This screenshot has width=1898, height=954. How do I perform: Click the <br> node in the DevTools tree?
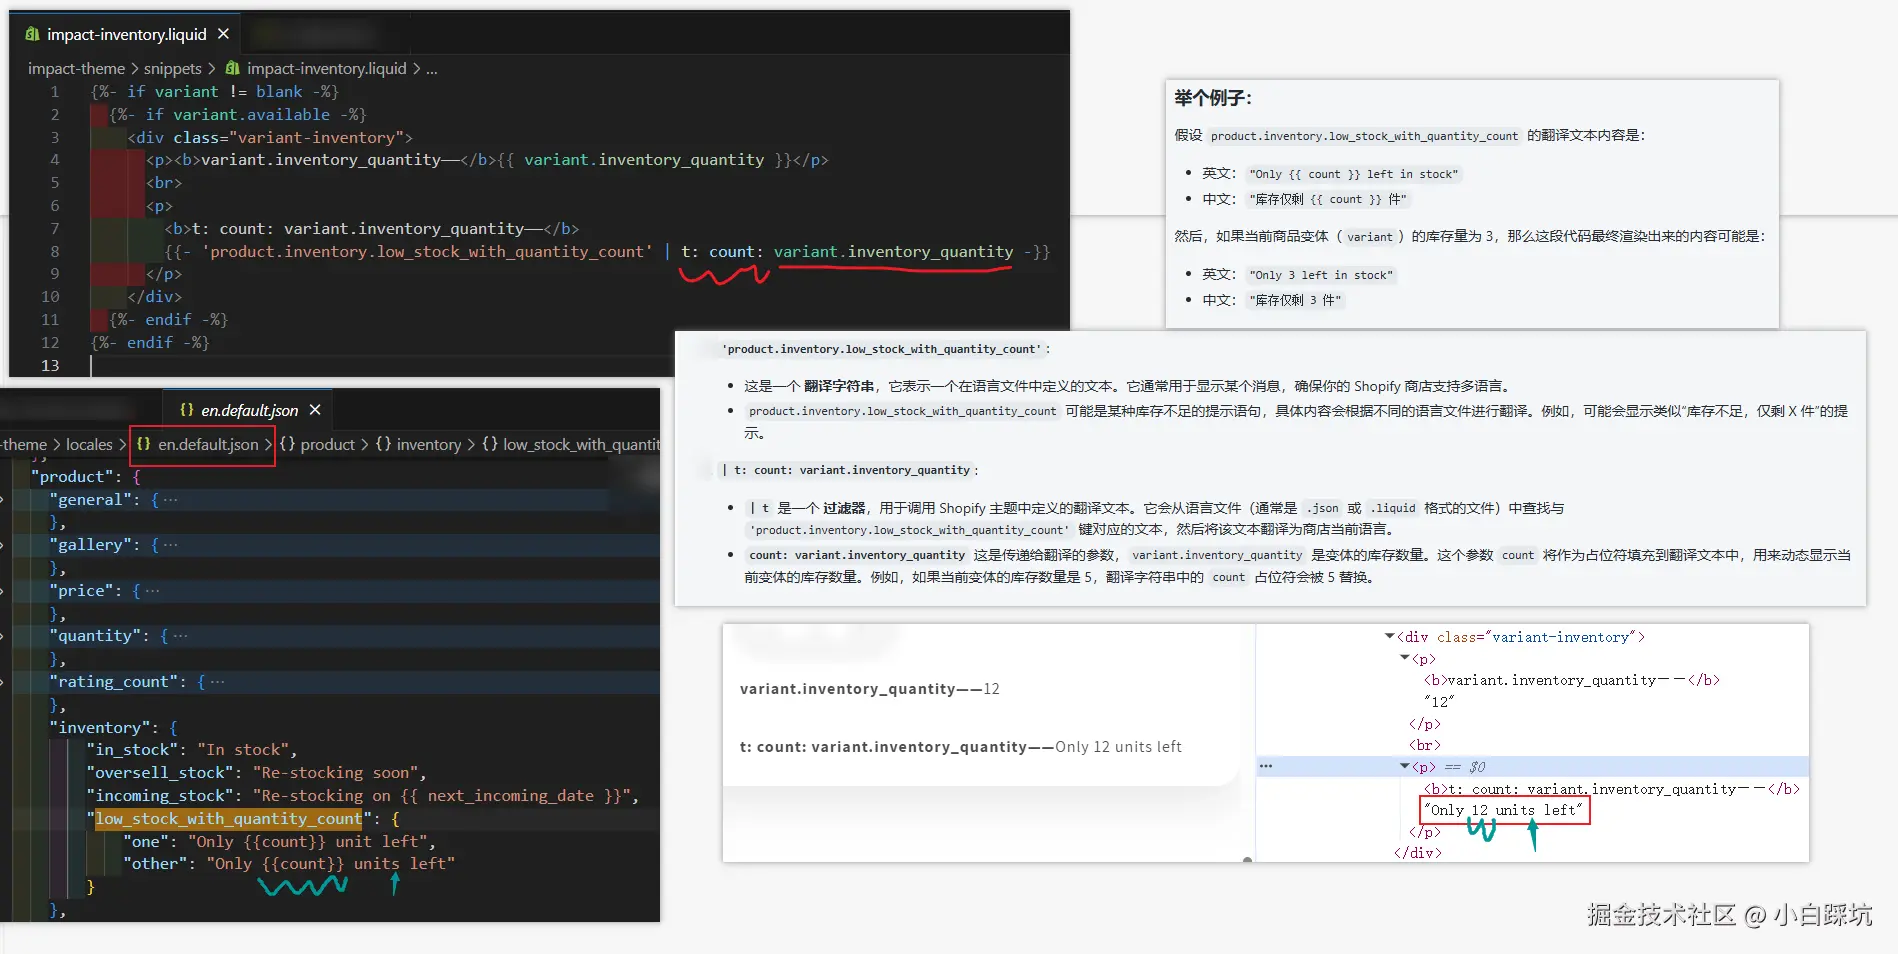click(1425, 745)
